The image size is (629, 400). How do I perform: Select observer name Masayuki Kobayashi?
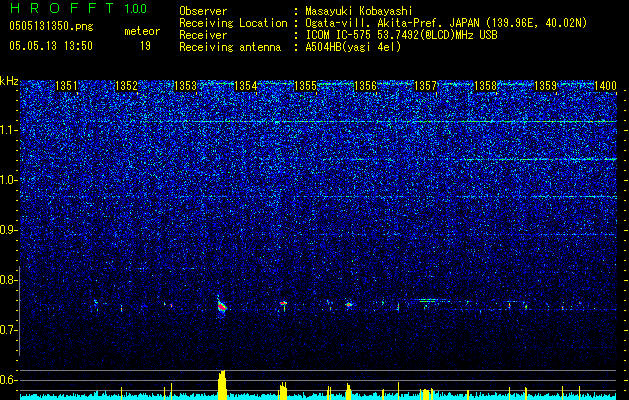359,11
